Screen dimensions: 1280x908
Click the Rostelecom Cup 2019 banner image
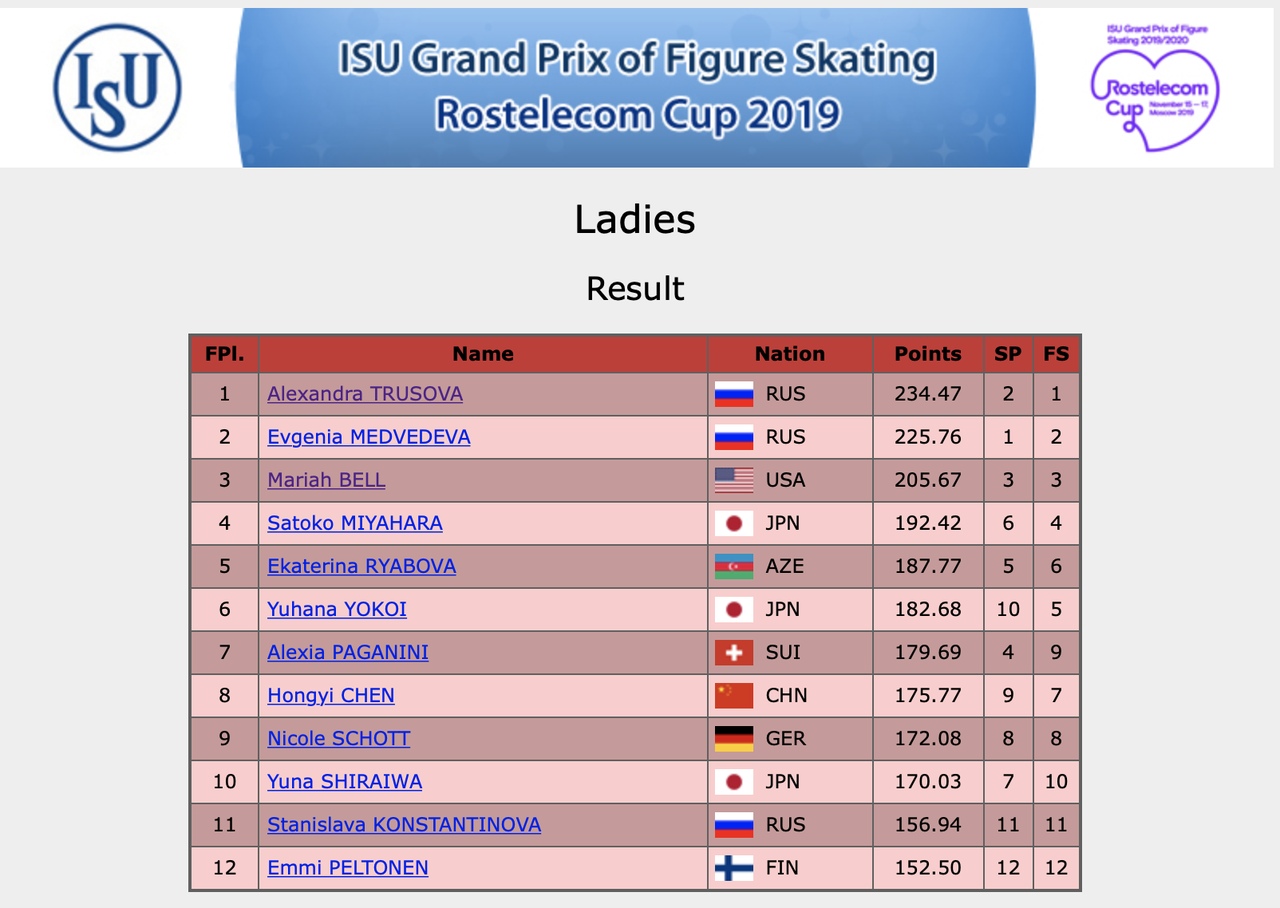click(x=636, y=87)
